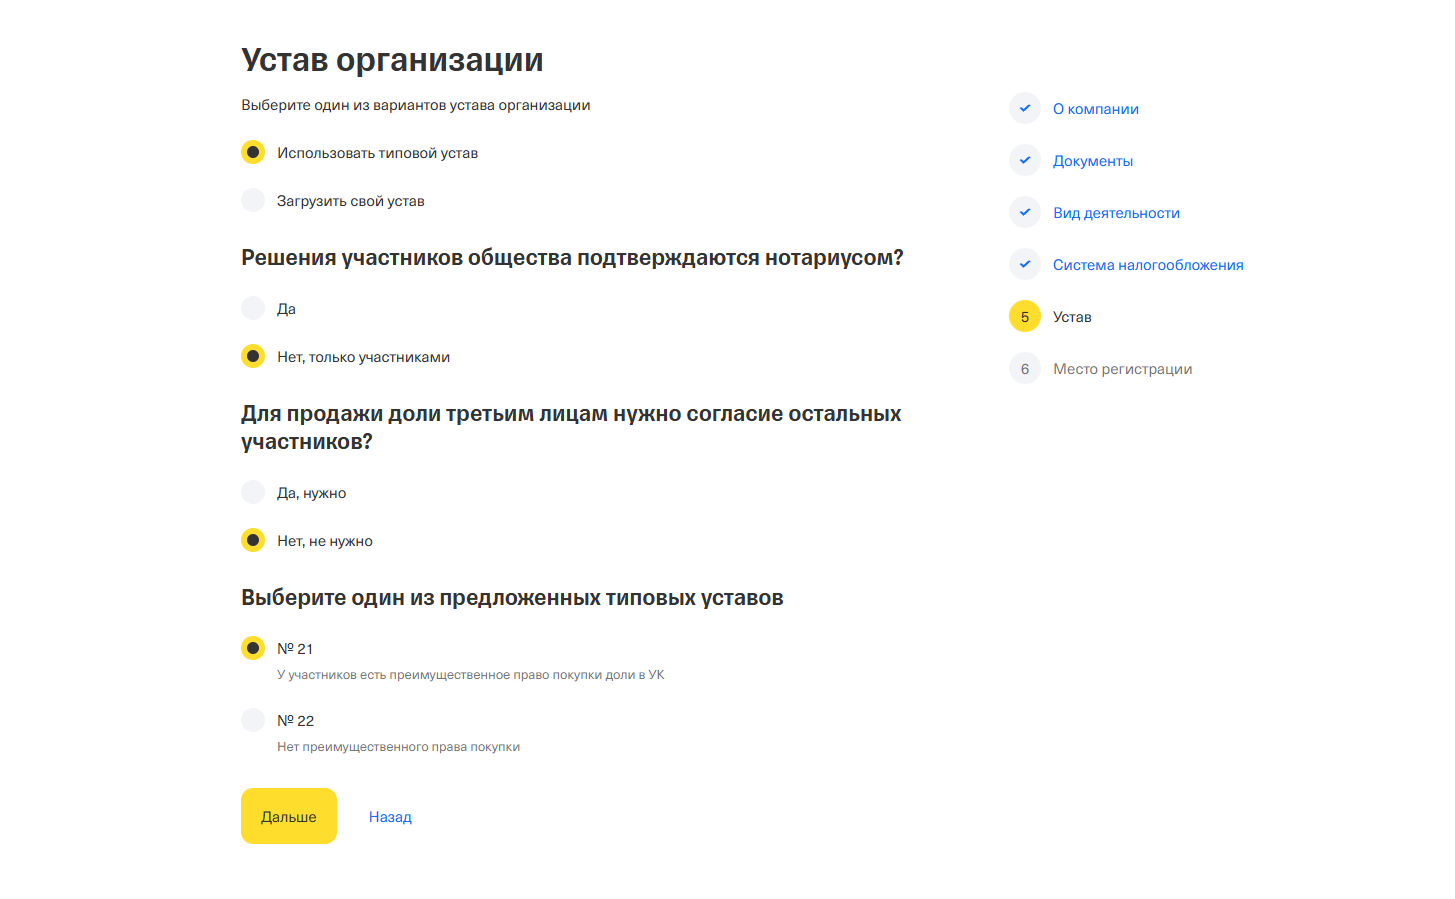Image resolution: width=1455 pixels, height=899 pixels.
Task: Select the 'Устав' step label
Action: (x=1072, y=317)
